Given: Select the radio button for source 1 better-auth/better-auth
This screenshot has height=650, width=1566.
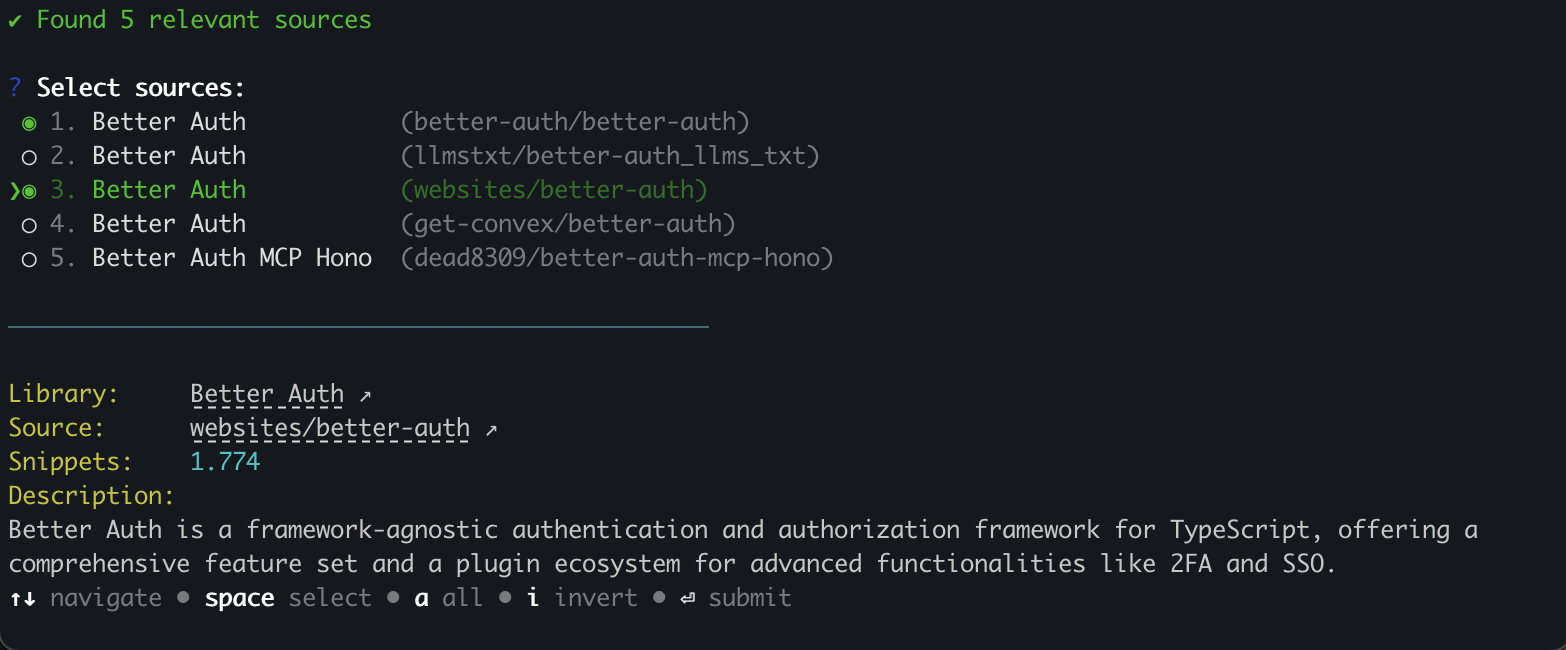Looking at the screenshot, I should 28,121.
